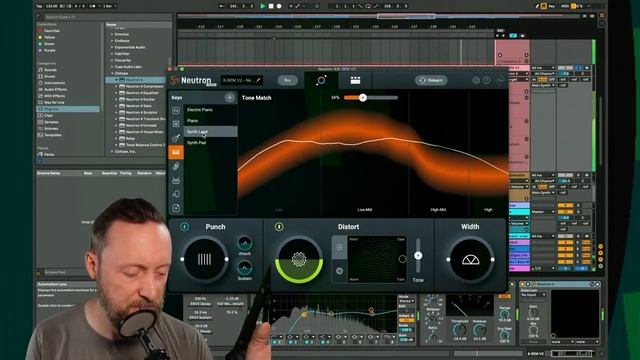
Task: Expand Neutron 4 Sculptor item
Action: click(116, 112)
